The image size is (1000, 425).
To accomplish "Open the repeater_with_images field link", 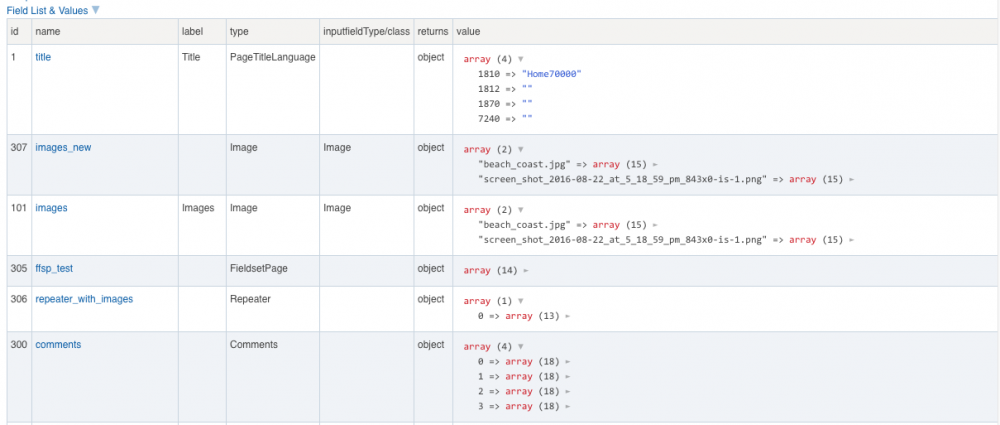I will pos(84,299).
